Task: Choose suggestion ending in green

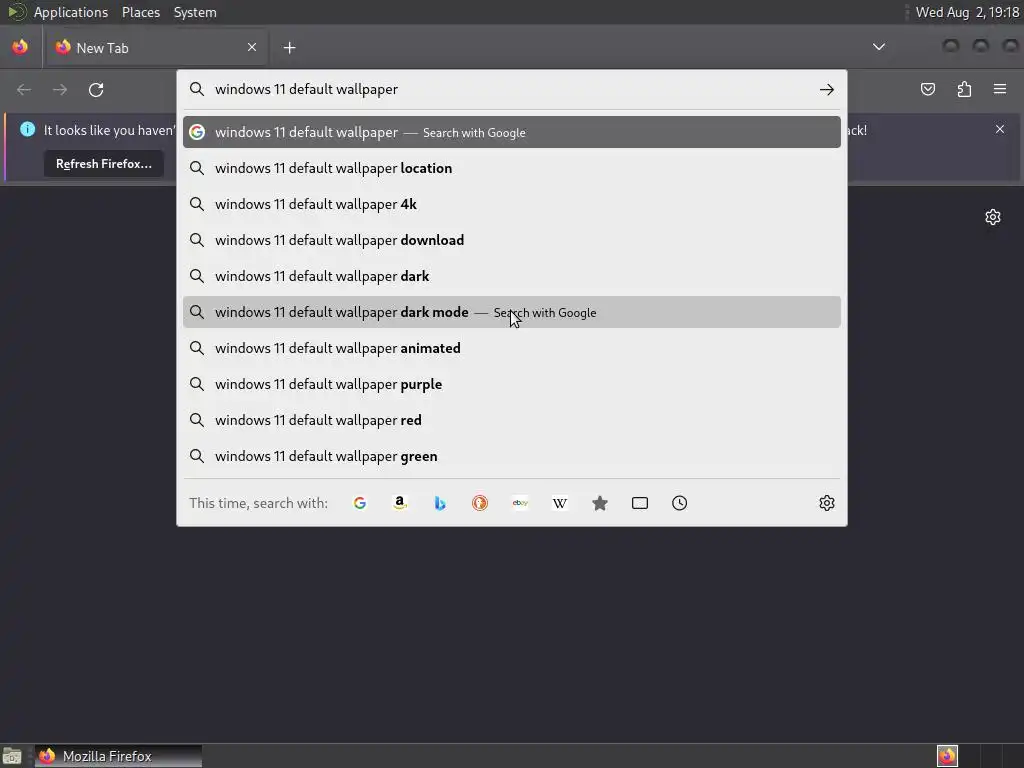Action: tap(512, 456)
